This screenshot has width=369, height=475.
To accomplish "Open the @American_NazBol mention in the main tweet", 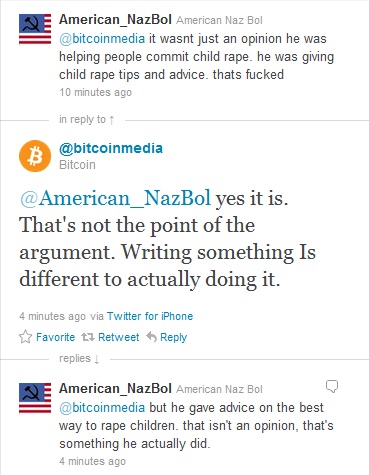I will pyautogui.click(x=115, y=198).
